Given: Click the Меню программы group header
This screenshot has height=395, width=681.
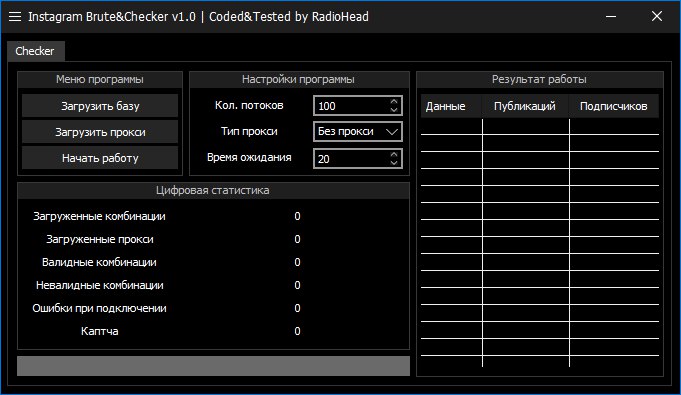Looking at the screenshot, I should click(x=100, y=80).
